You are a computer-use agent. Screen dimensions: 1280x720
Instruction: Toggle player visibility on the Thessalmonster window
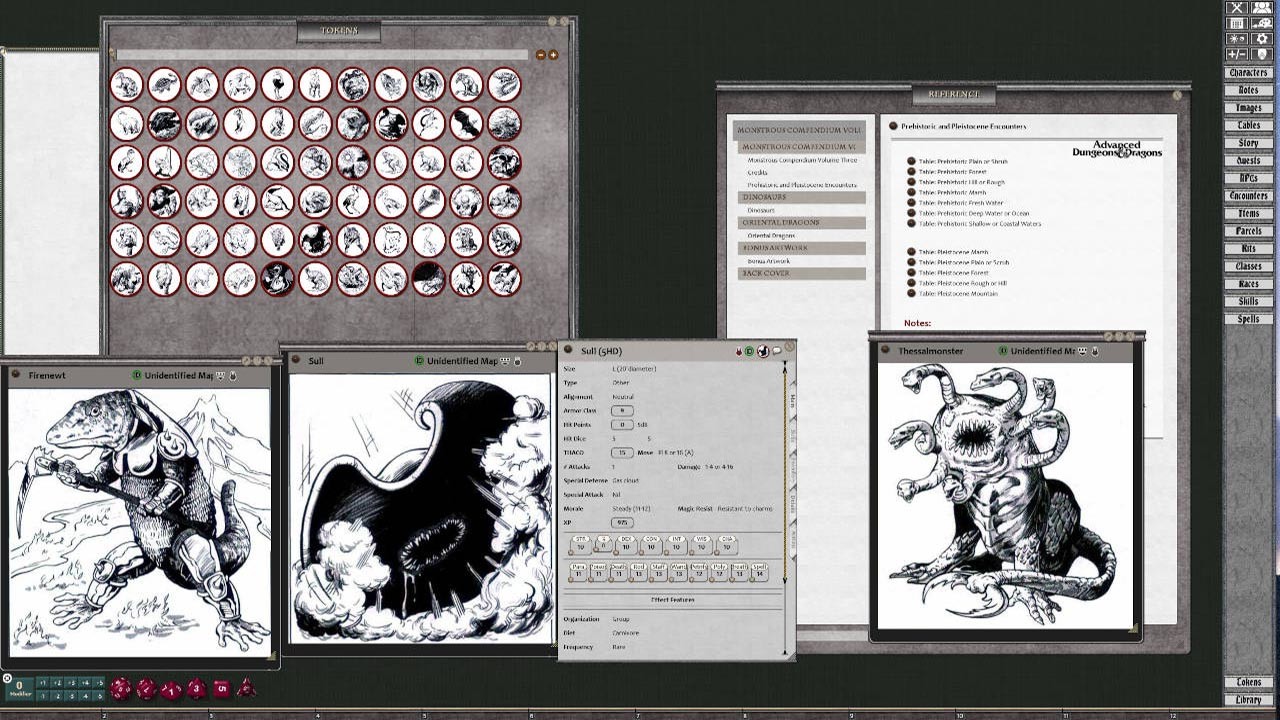click(x=1082, y=351)
